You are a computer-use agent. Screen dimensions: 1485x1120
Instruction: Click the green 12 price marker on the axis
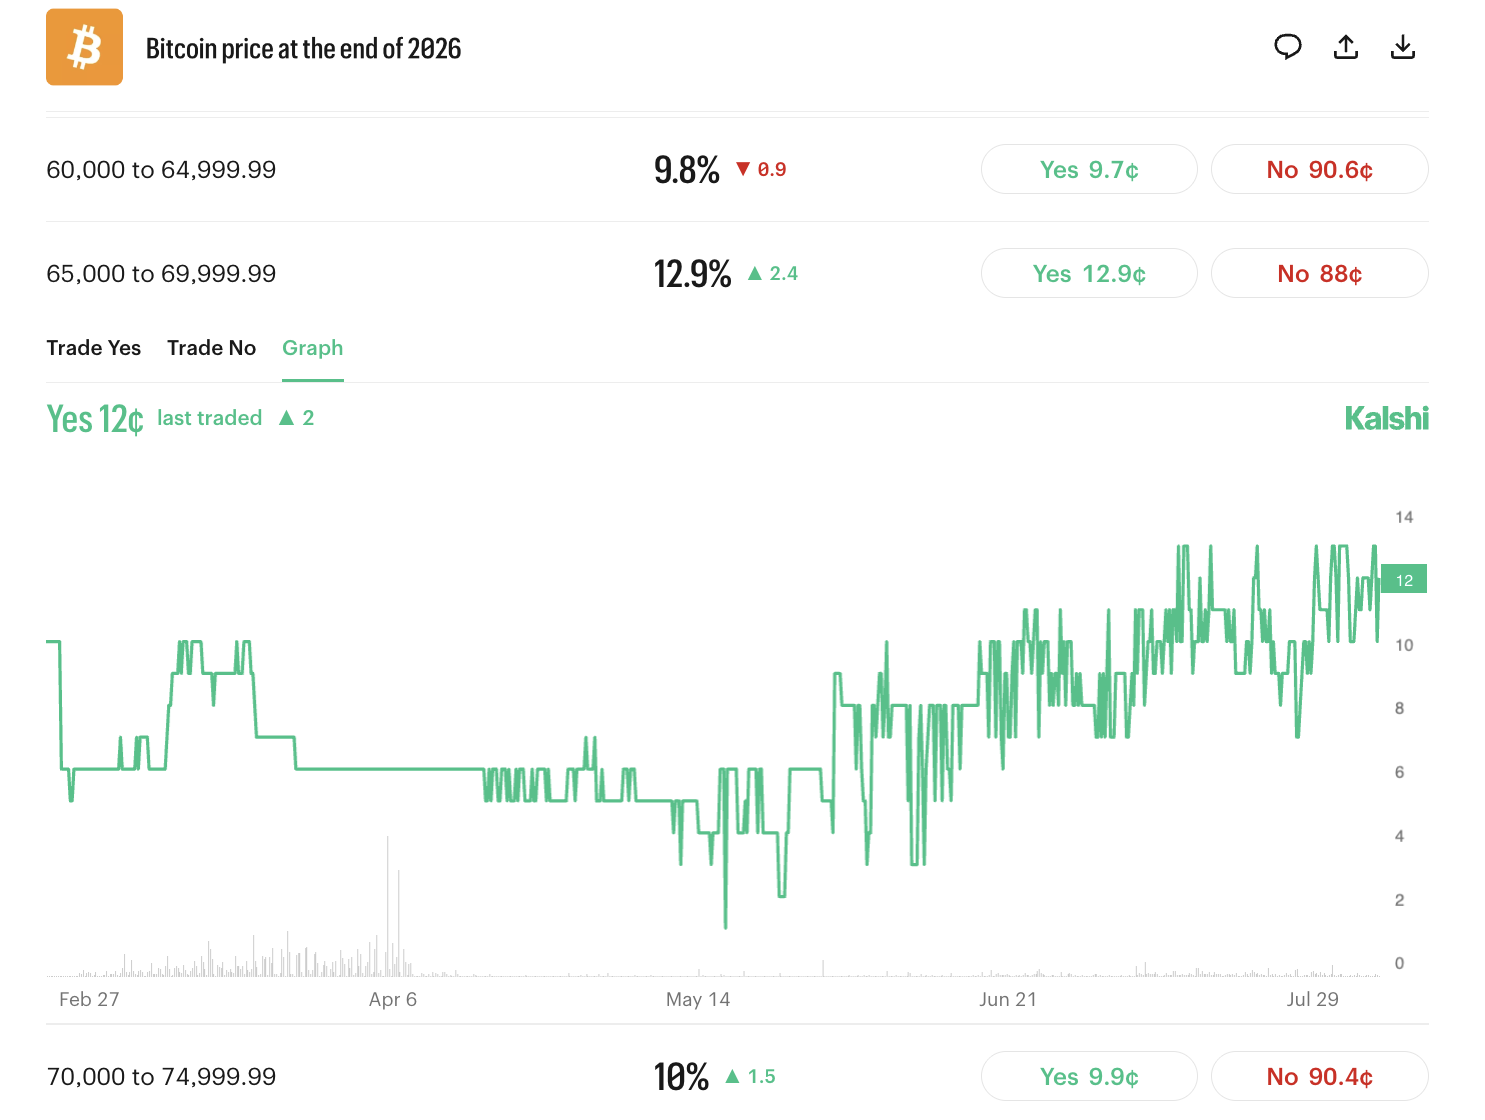1404,580
